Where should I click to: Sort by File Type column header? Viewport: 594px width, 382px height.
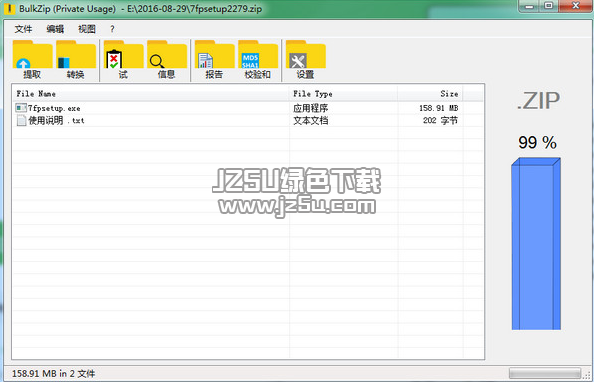coord(344,94)
